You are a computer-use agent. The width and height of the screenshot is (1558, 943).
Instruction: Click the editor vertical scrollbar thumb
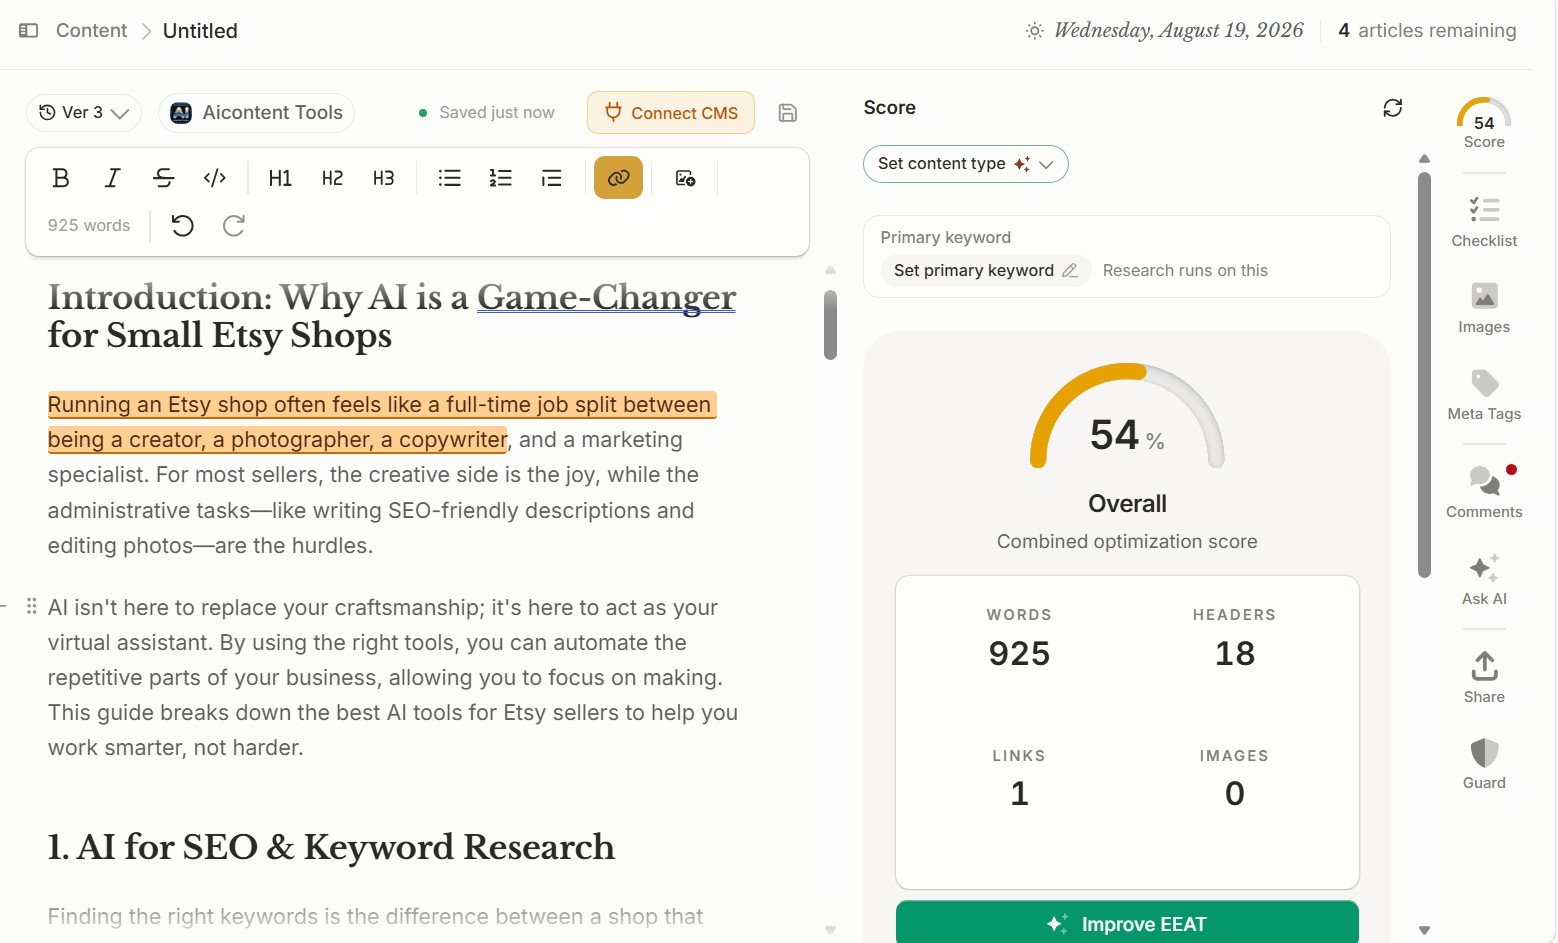(830, 324)
